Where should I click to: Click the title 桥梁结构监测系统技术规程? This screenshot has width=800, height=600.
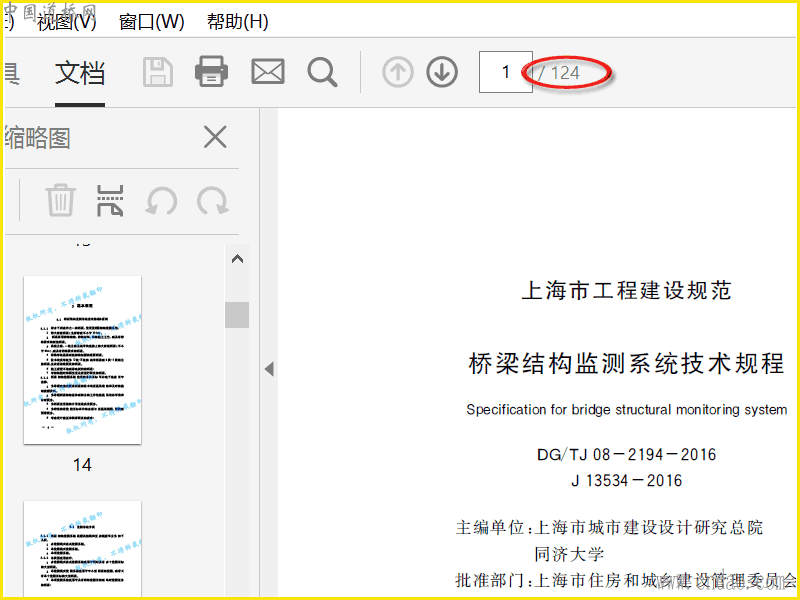626,364
